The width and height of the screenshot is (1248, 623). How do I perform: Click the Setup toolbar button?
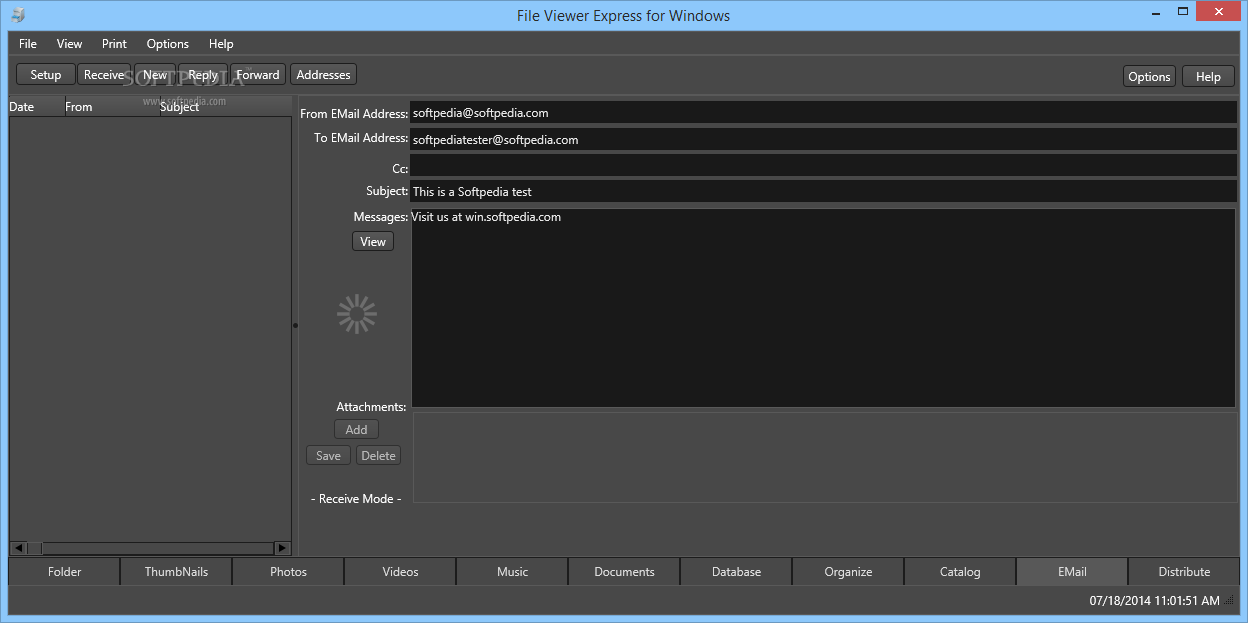[x=46, y=75]
